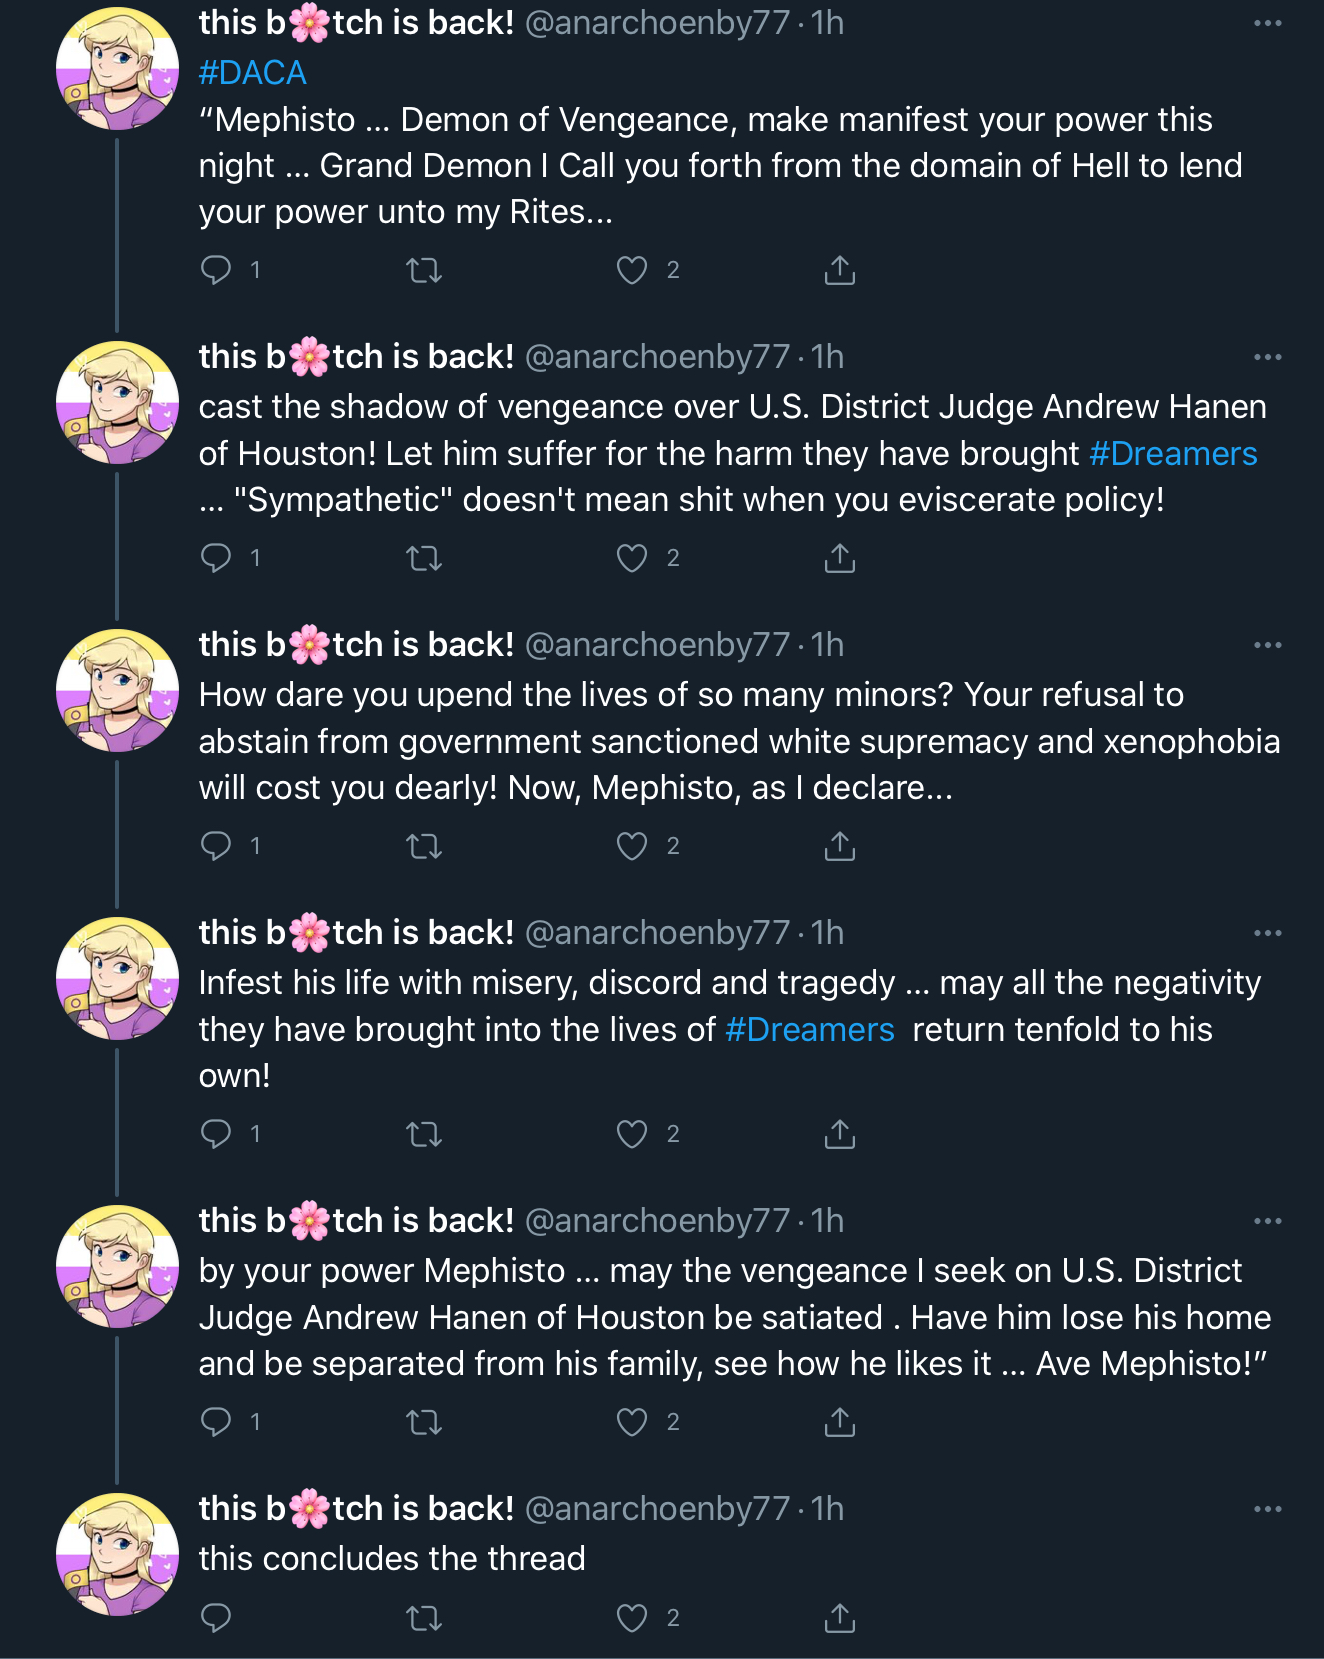The image size is (1324, 1659).
Task: Open more options on the 'How dare you' tweet
Action: click(x=1268, y=645)
